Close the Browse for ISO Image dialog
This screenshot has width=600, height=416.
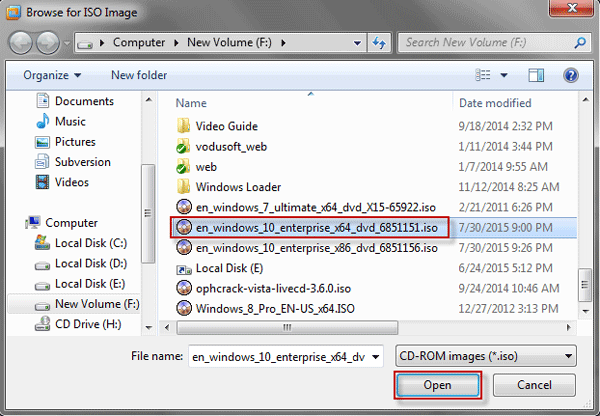point(572,8)
